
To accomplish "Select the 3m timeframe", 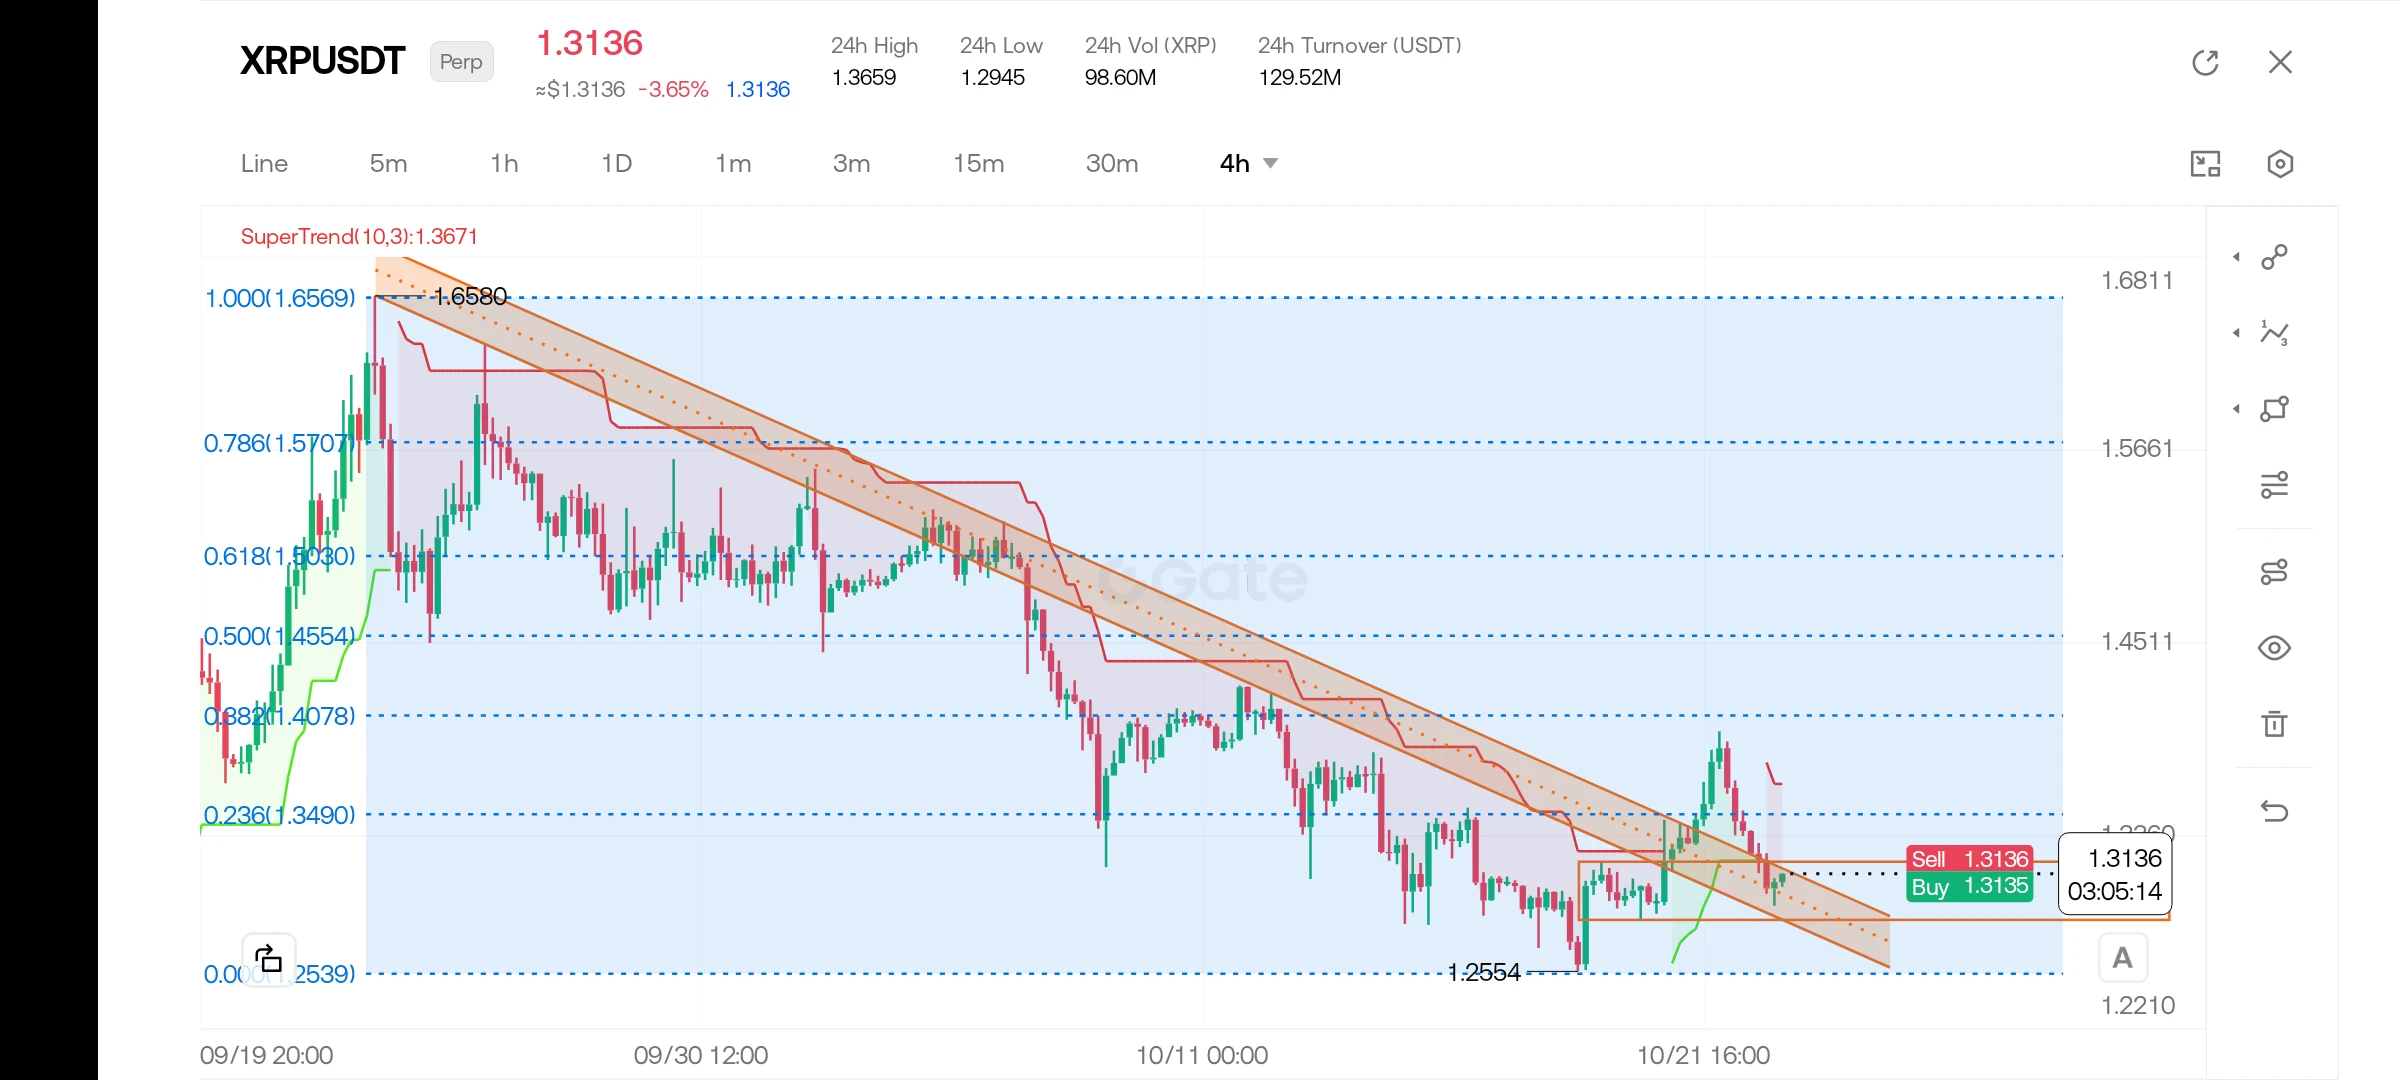I will click(x=851, y=163).
